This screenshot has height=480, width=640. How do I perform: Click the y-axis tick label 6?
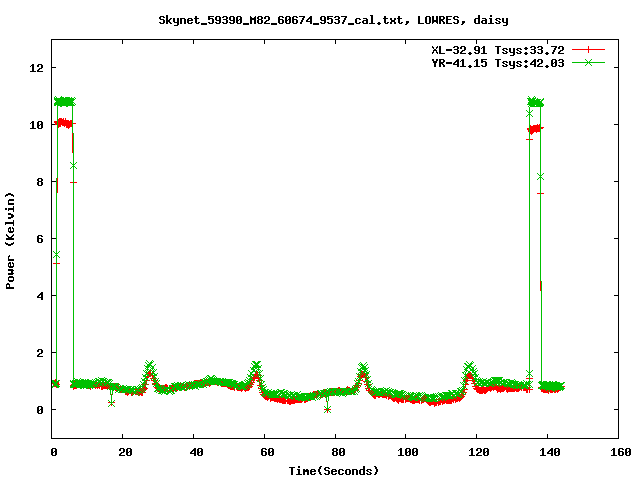40,239
